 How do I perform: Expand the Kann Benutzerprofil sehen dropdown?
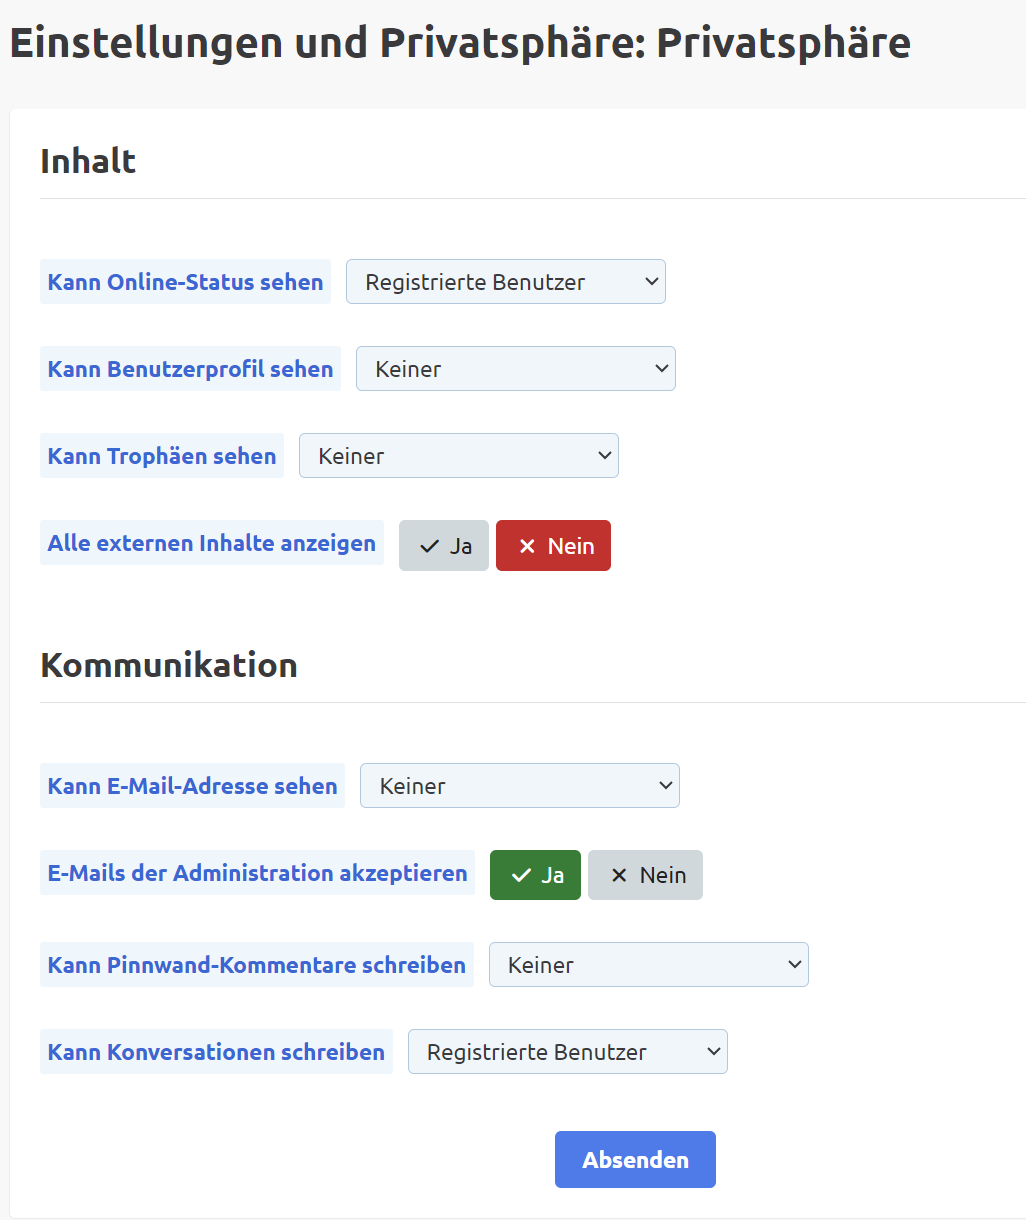pyautogui.click(x=515, y=369)
